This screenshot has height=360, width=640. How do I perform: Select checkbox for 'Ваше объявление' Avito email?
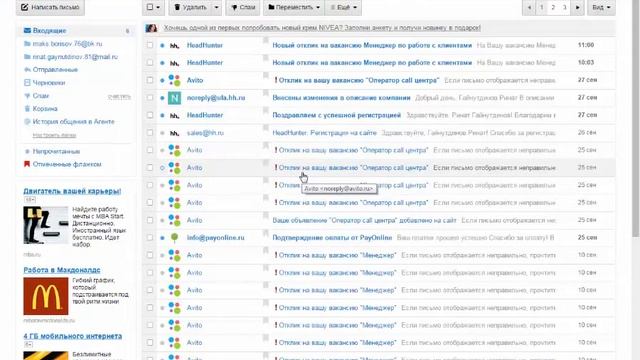click(x=150, y=220)
